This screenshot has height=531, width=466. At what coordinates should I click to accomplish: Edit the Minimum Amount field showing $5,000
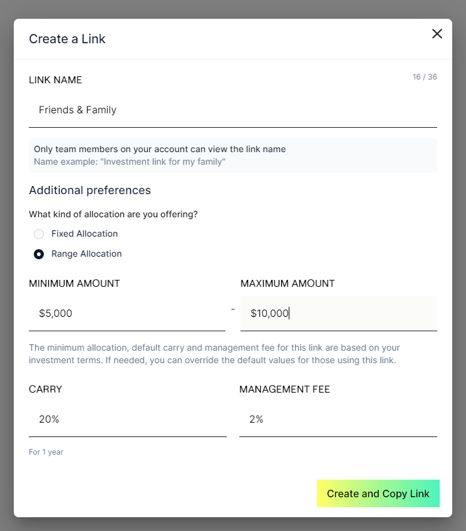click(x=127, y=313)
